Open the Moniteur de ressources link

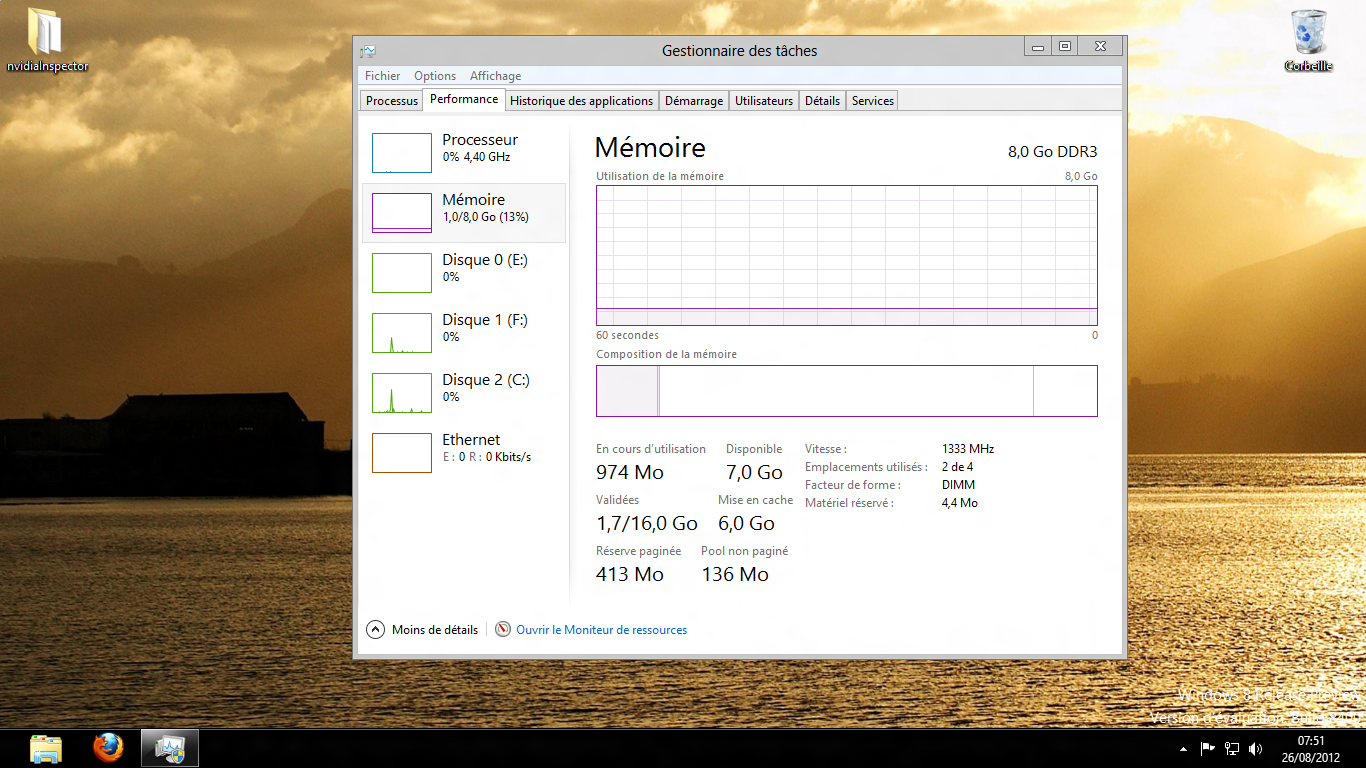point(601,630)
